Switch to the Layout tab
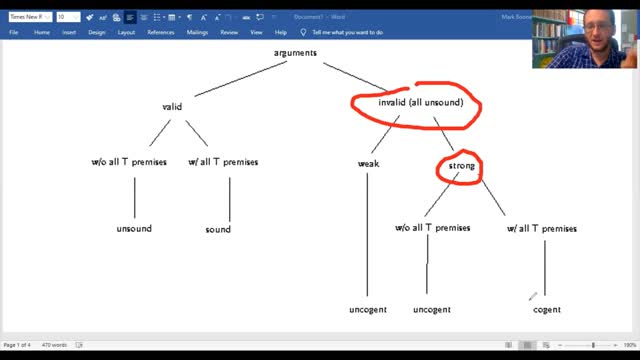 pyautogui.click(x=126, y=32)
